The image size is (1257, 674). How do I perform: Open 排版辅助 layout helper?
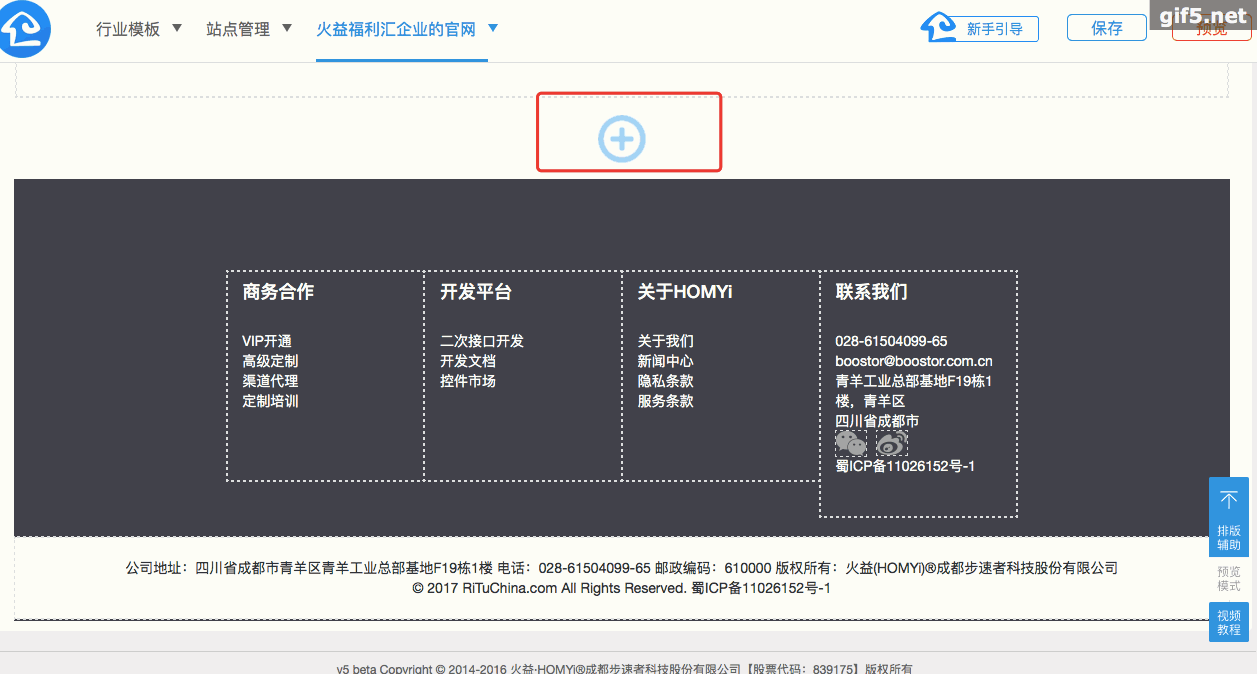pyautogui.click(x=1229, y=517)
